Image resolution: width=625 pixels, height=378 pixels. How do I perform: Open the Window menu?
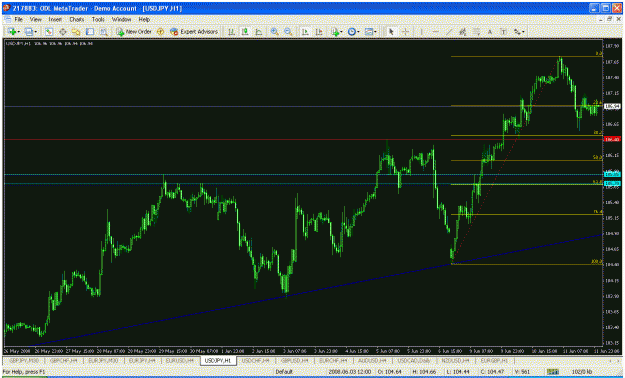[121, 19]
